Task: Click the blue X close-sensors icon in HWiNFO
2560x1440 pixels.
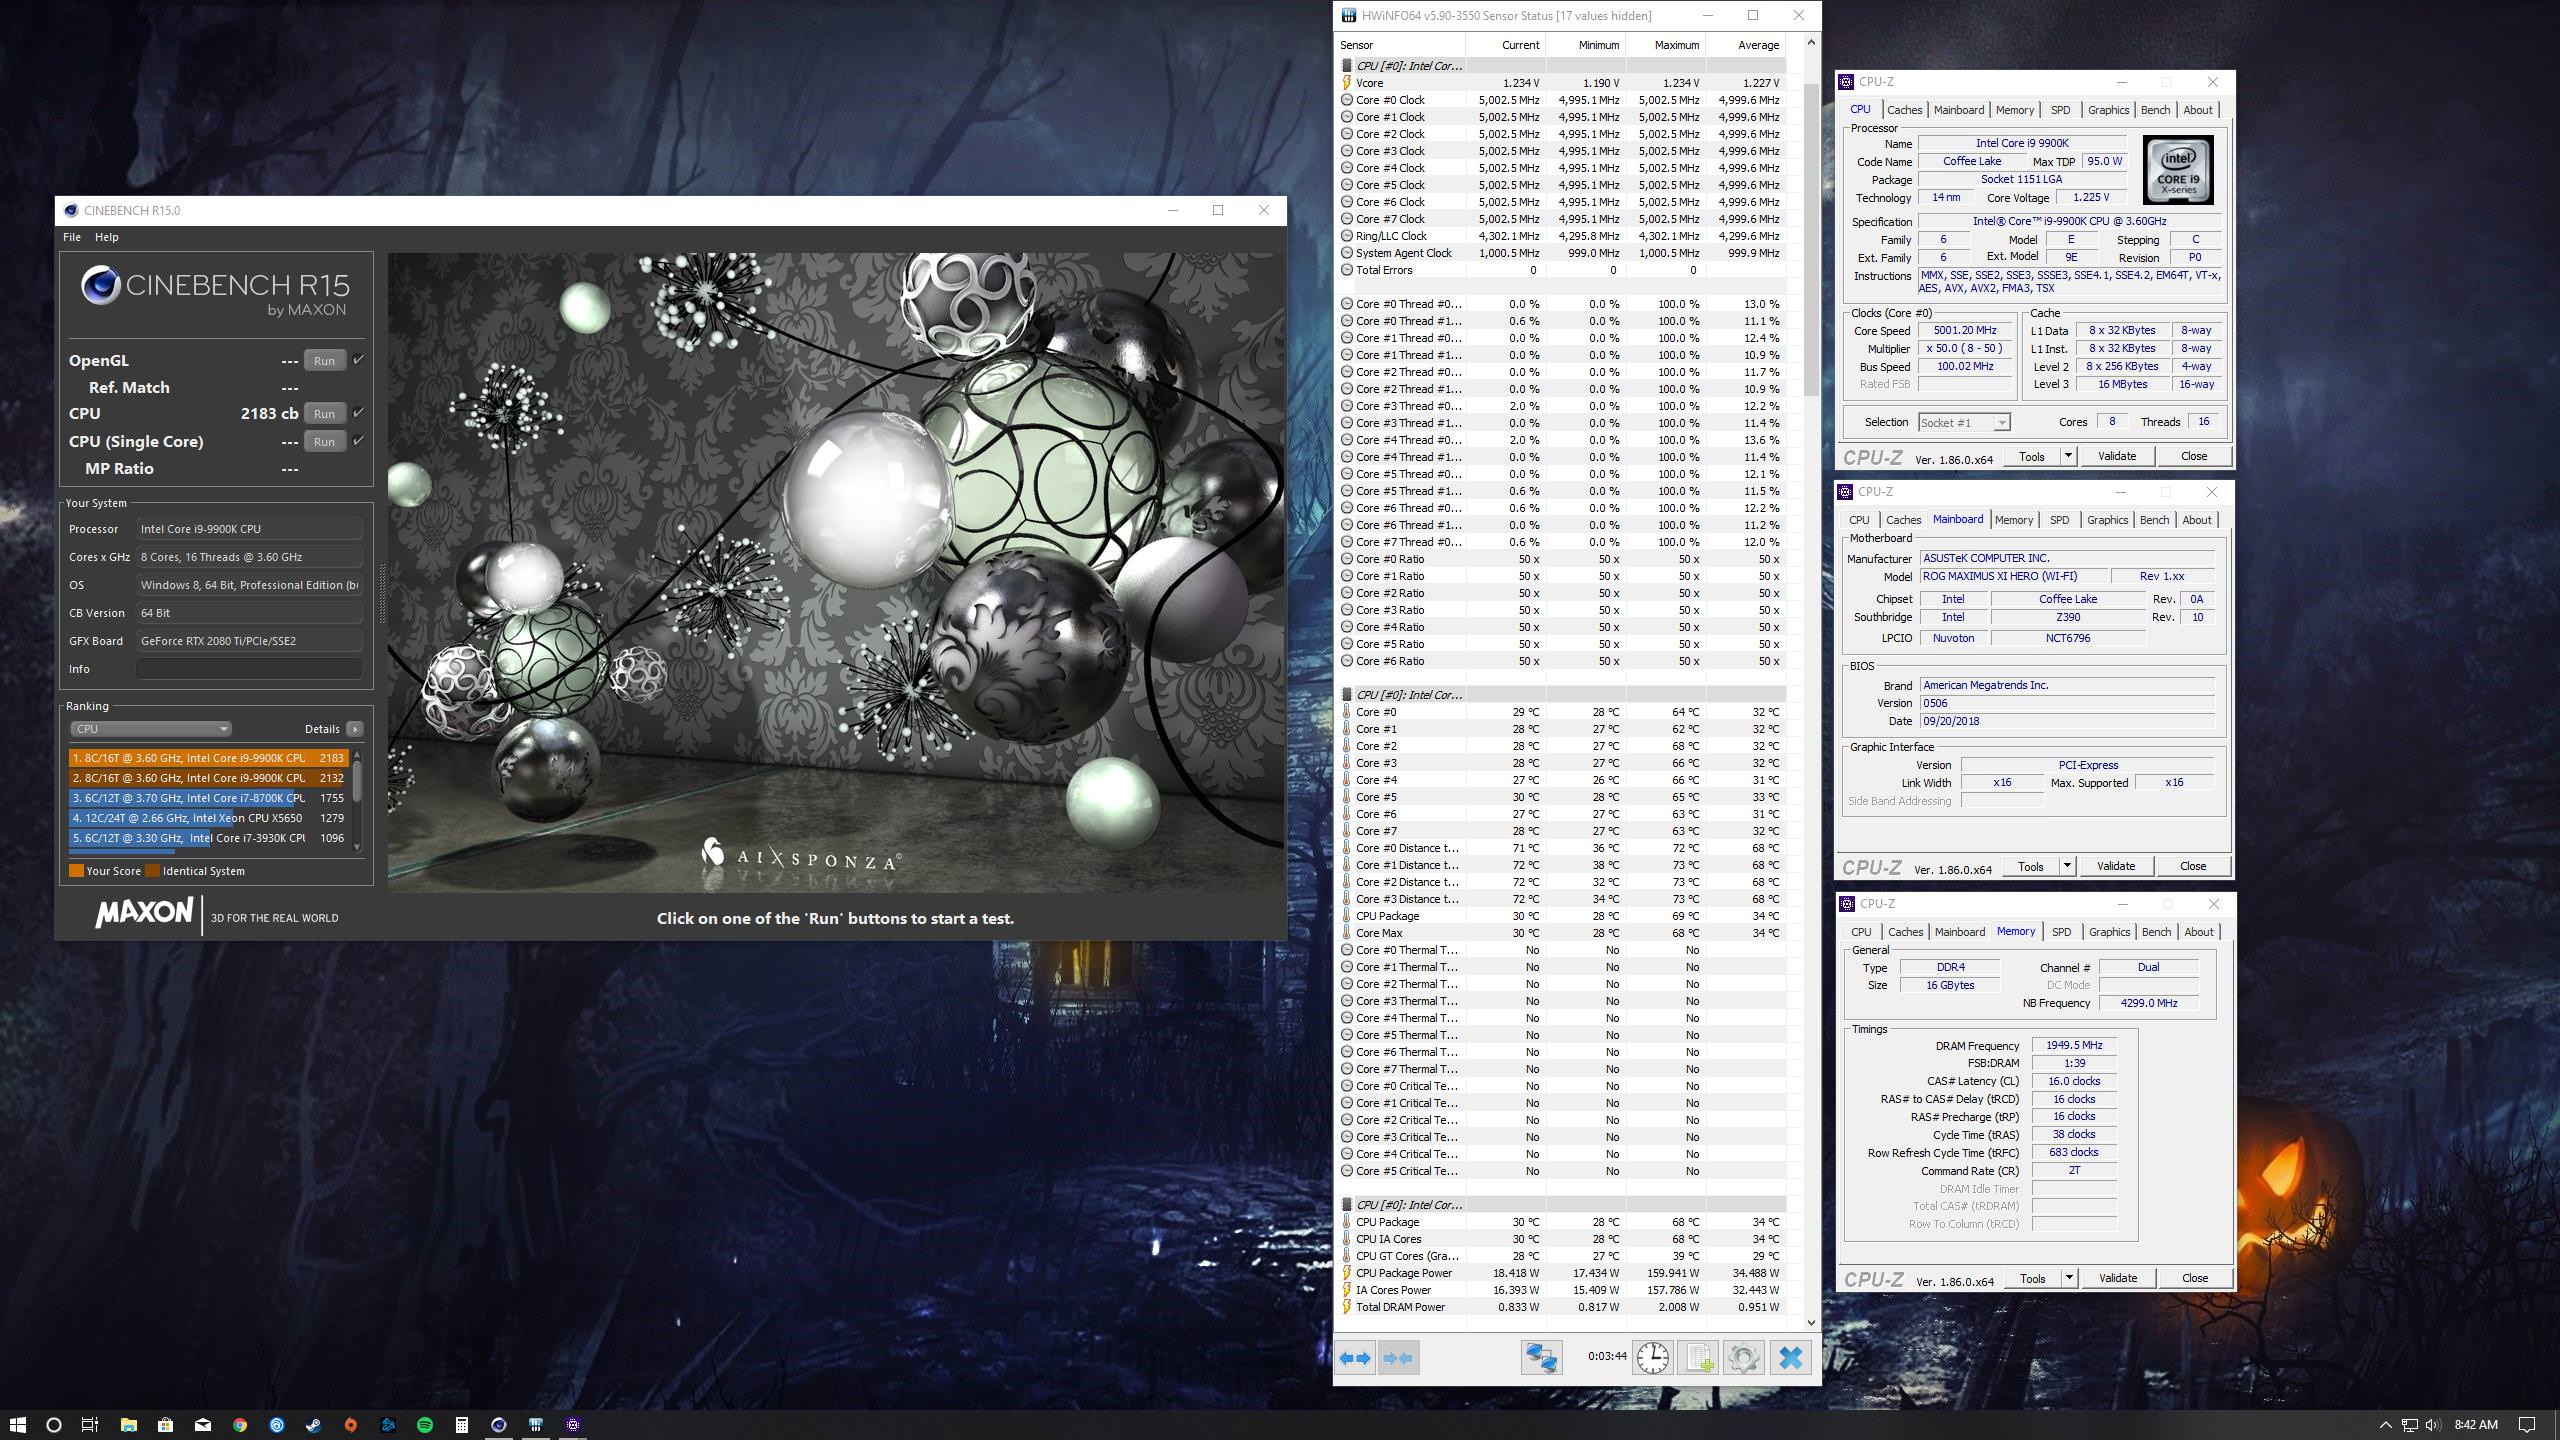Action: point(1790,1358)
